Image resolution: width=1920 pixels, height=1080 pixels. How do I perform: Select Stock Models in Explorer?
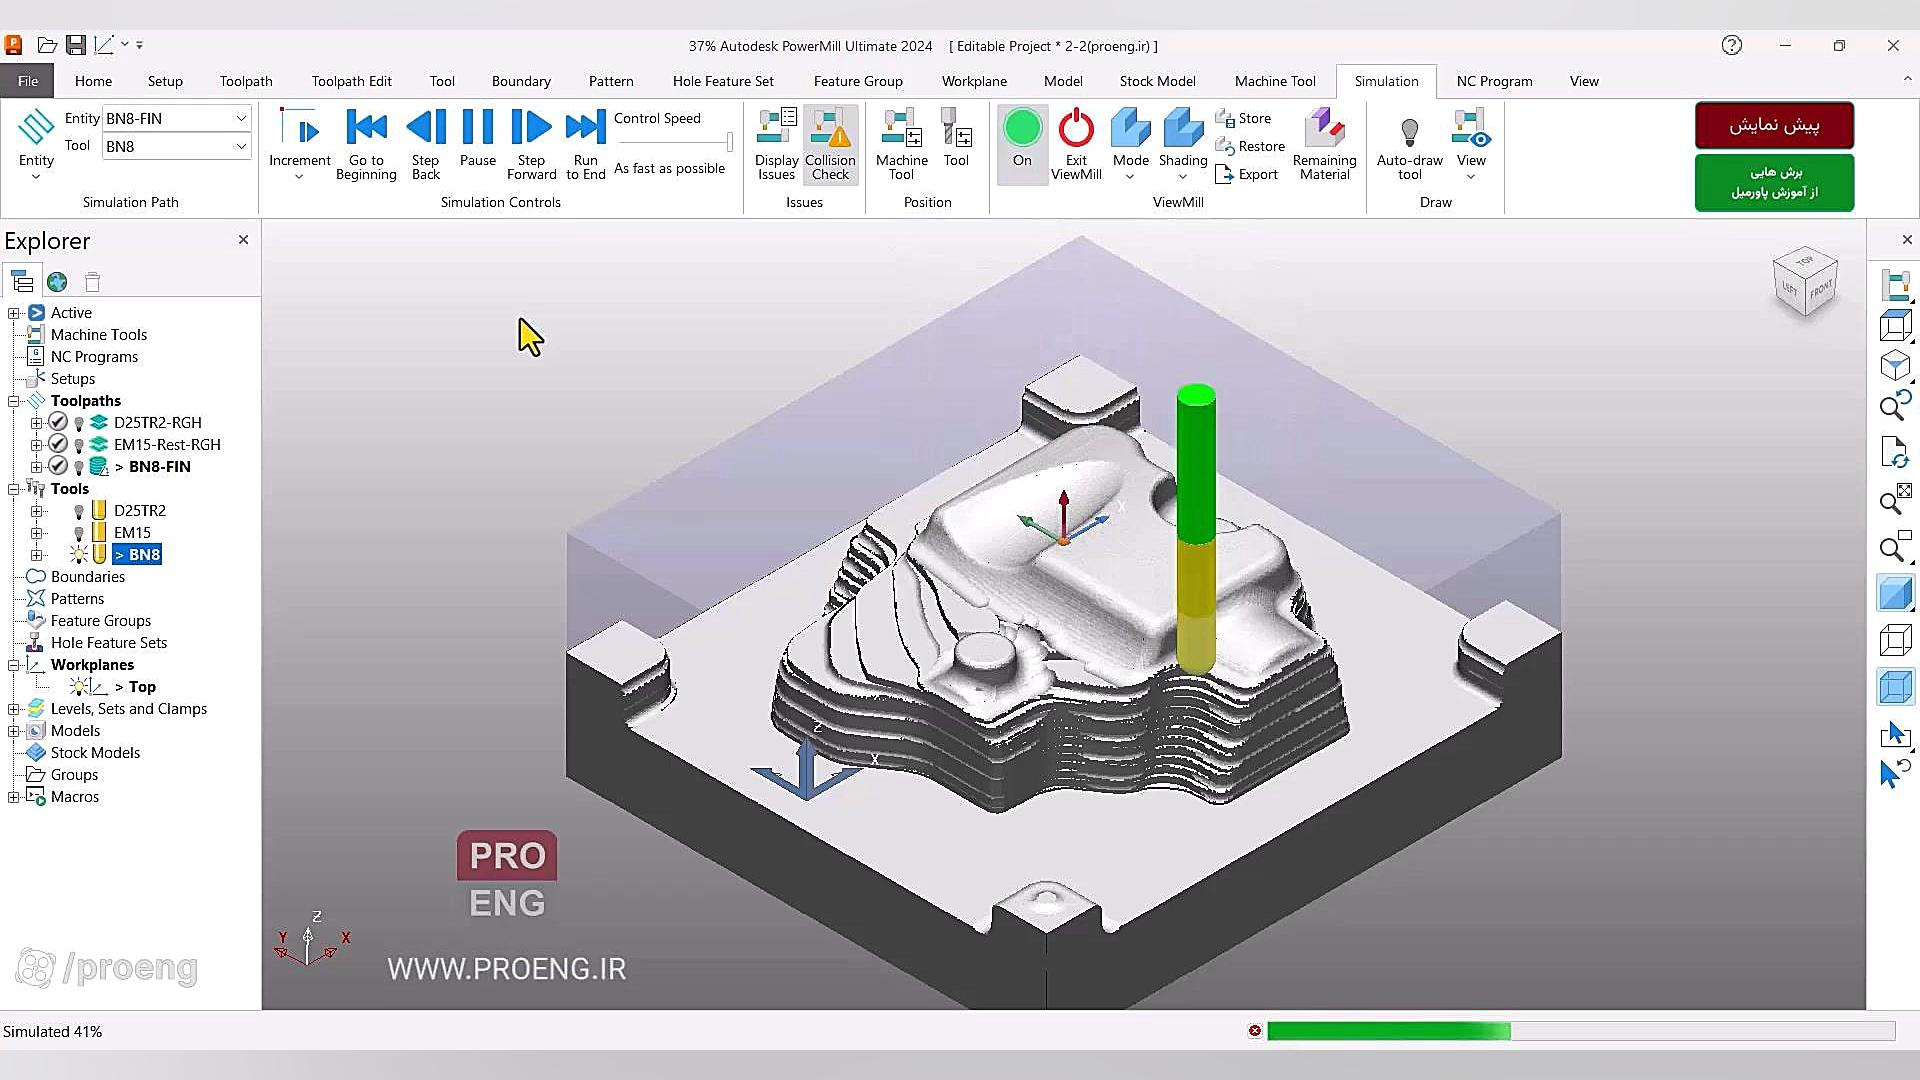tap(95, 753)
